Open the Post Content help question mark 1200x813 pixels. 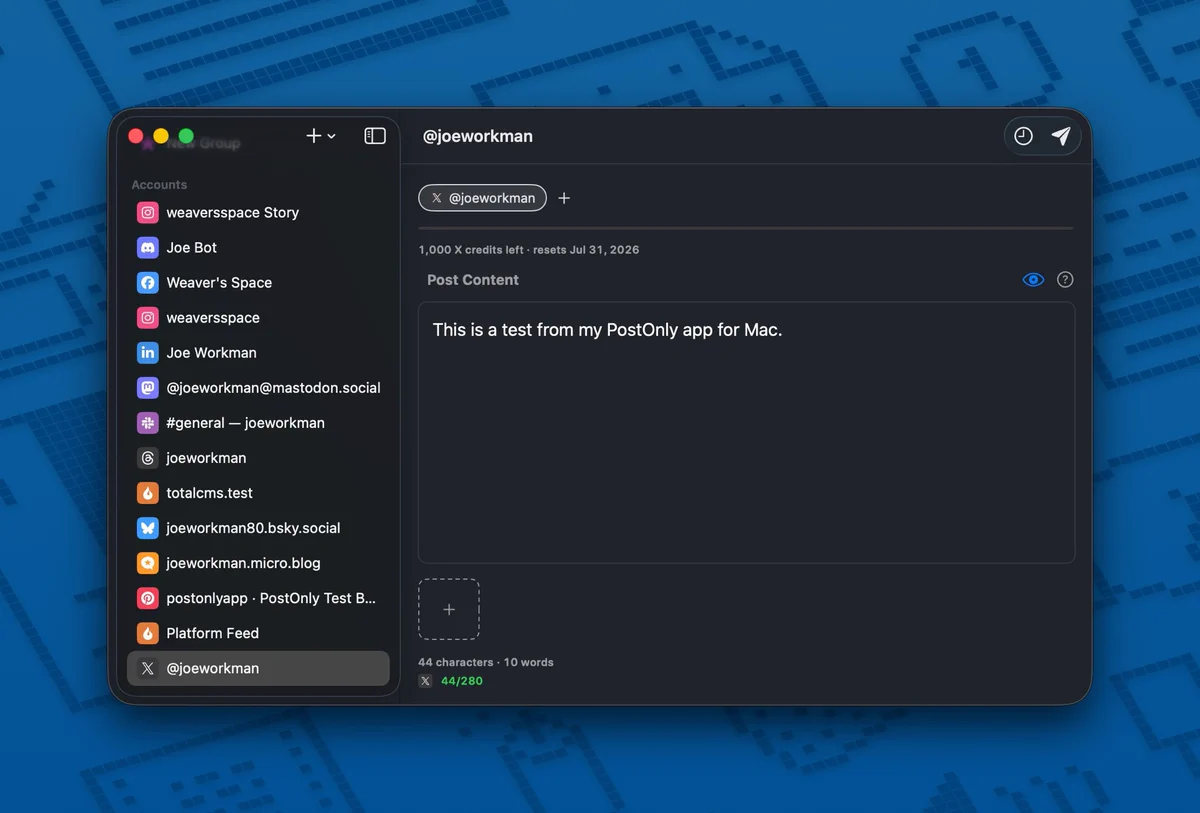click(x=1065, y=280)
